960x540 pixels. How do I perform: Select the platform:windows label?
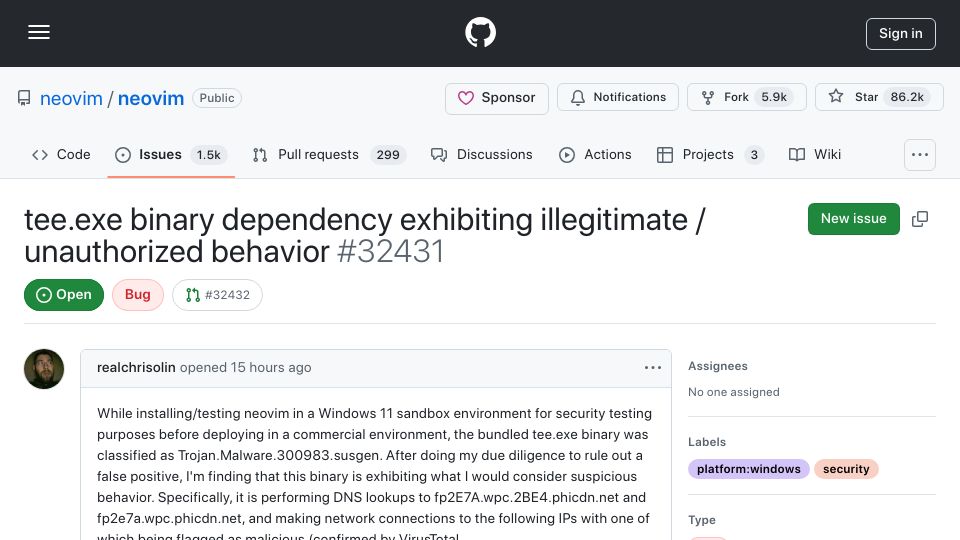pyautogui.click(x=749, y=469)
